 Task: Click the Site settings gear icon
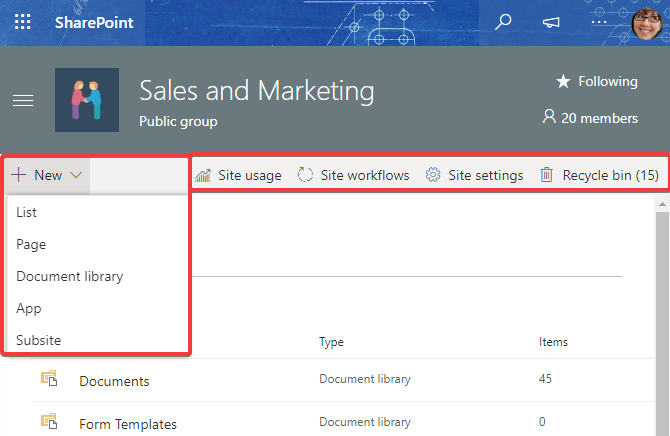click(x=433, y=175)
